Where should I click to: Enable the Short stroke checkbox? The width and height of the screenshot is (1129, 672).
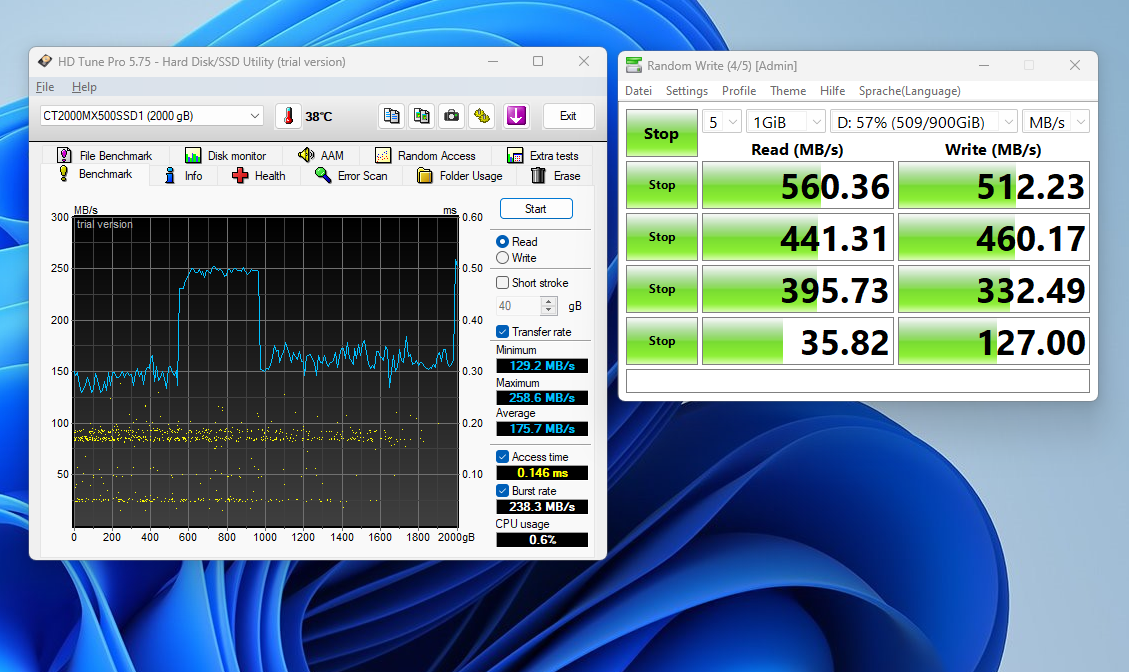click(x=503, y=283)
